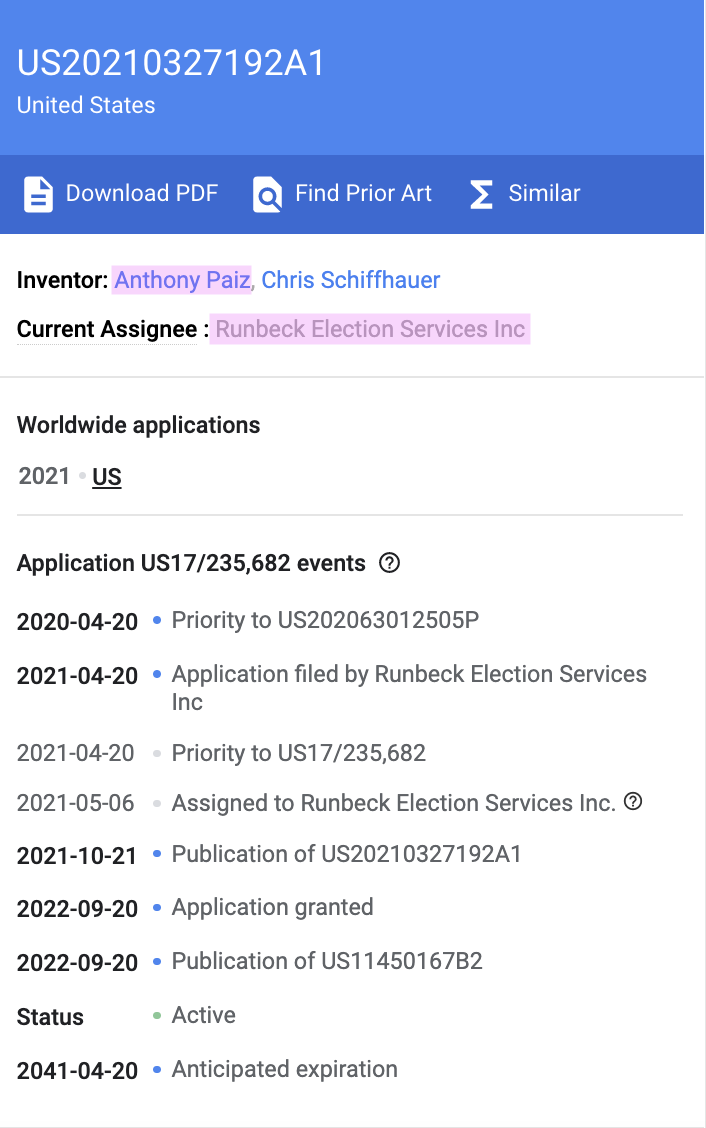
Task: Click the Application granted event
Action: 272,907
